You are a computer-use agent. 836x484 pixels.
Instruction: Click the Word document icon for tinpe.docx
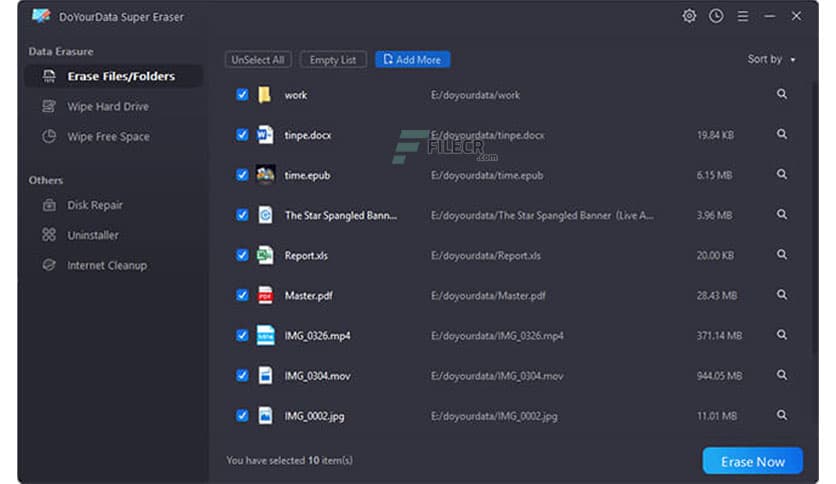point(265,135)
